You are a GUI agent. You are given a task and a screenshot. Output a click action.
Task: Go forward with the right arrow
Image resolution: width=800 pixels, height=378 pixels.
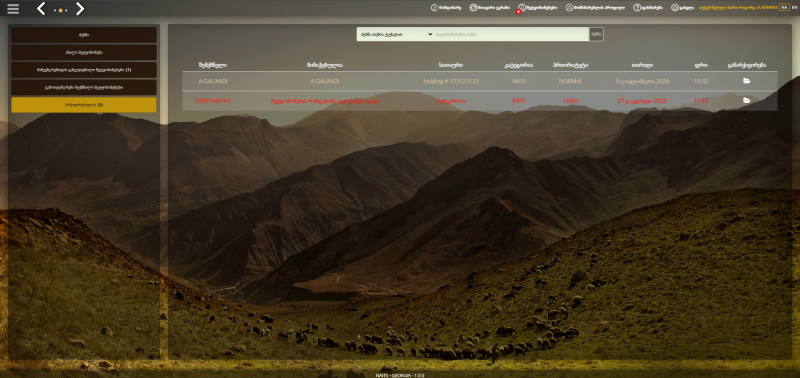80,8
